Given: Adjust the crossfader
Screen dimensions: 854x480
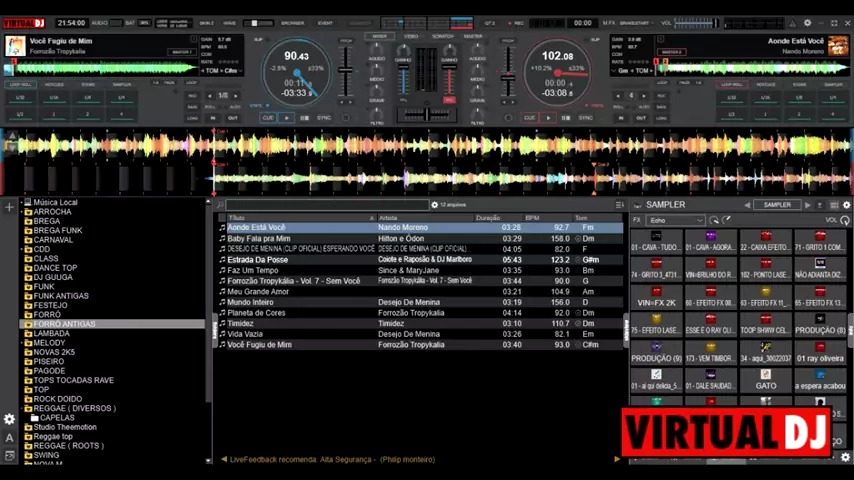Looking at the screenshot, I should (426, 114).
